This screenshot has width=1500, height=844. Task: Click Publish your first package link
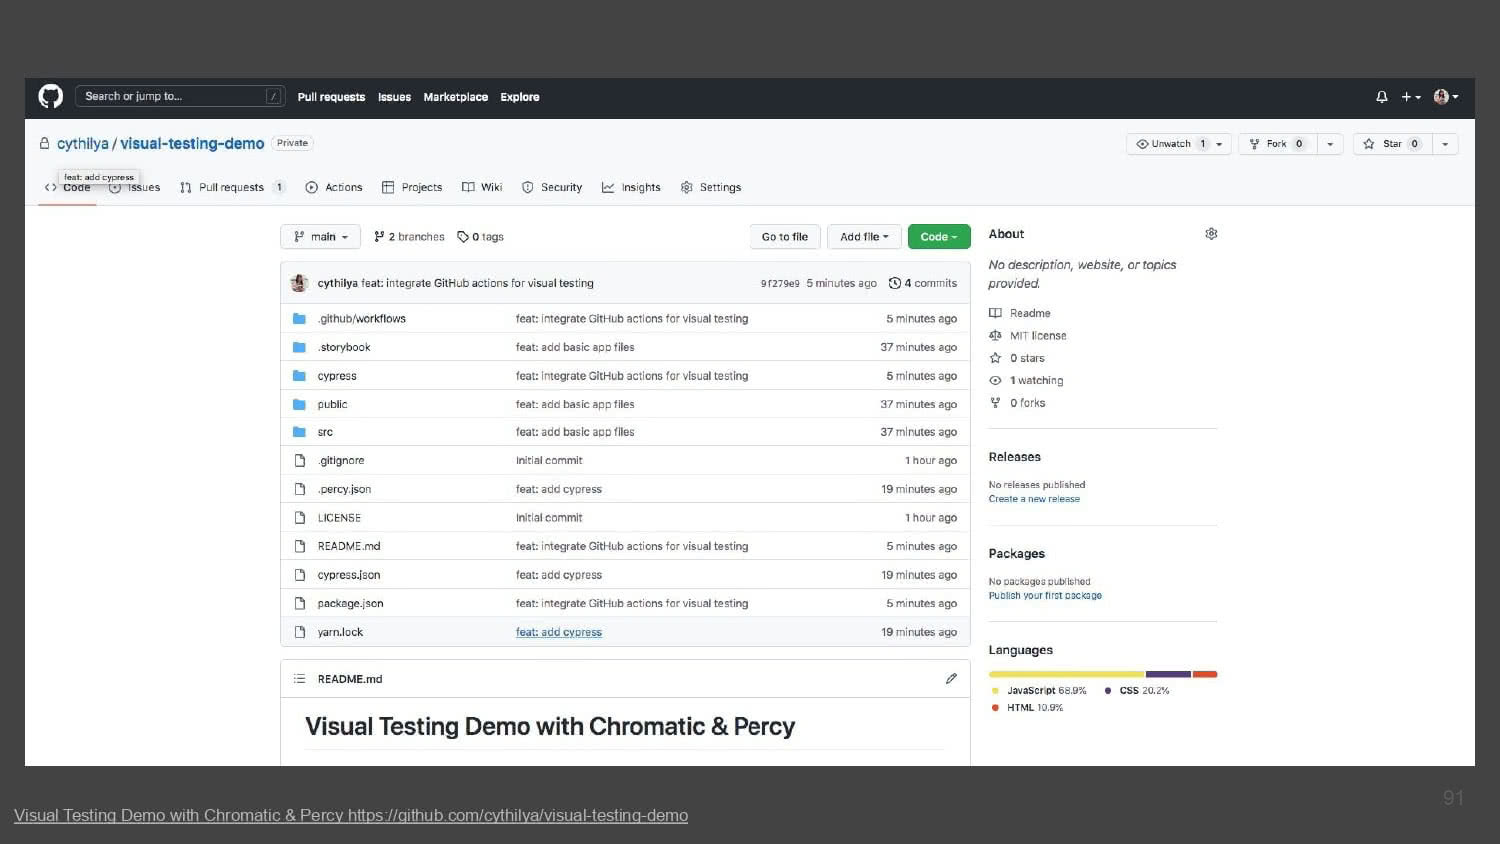[x=1045, y=596]
